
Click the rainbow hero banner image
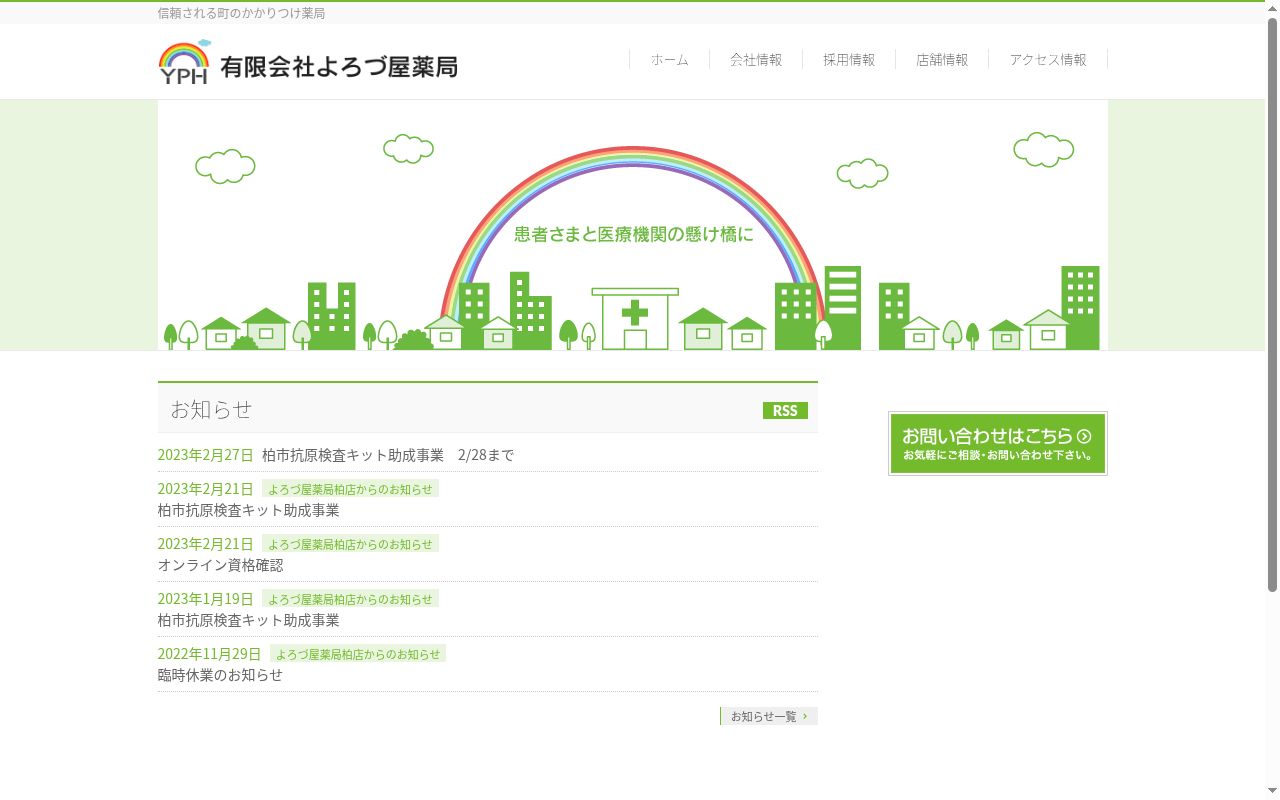point(633,225)
